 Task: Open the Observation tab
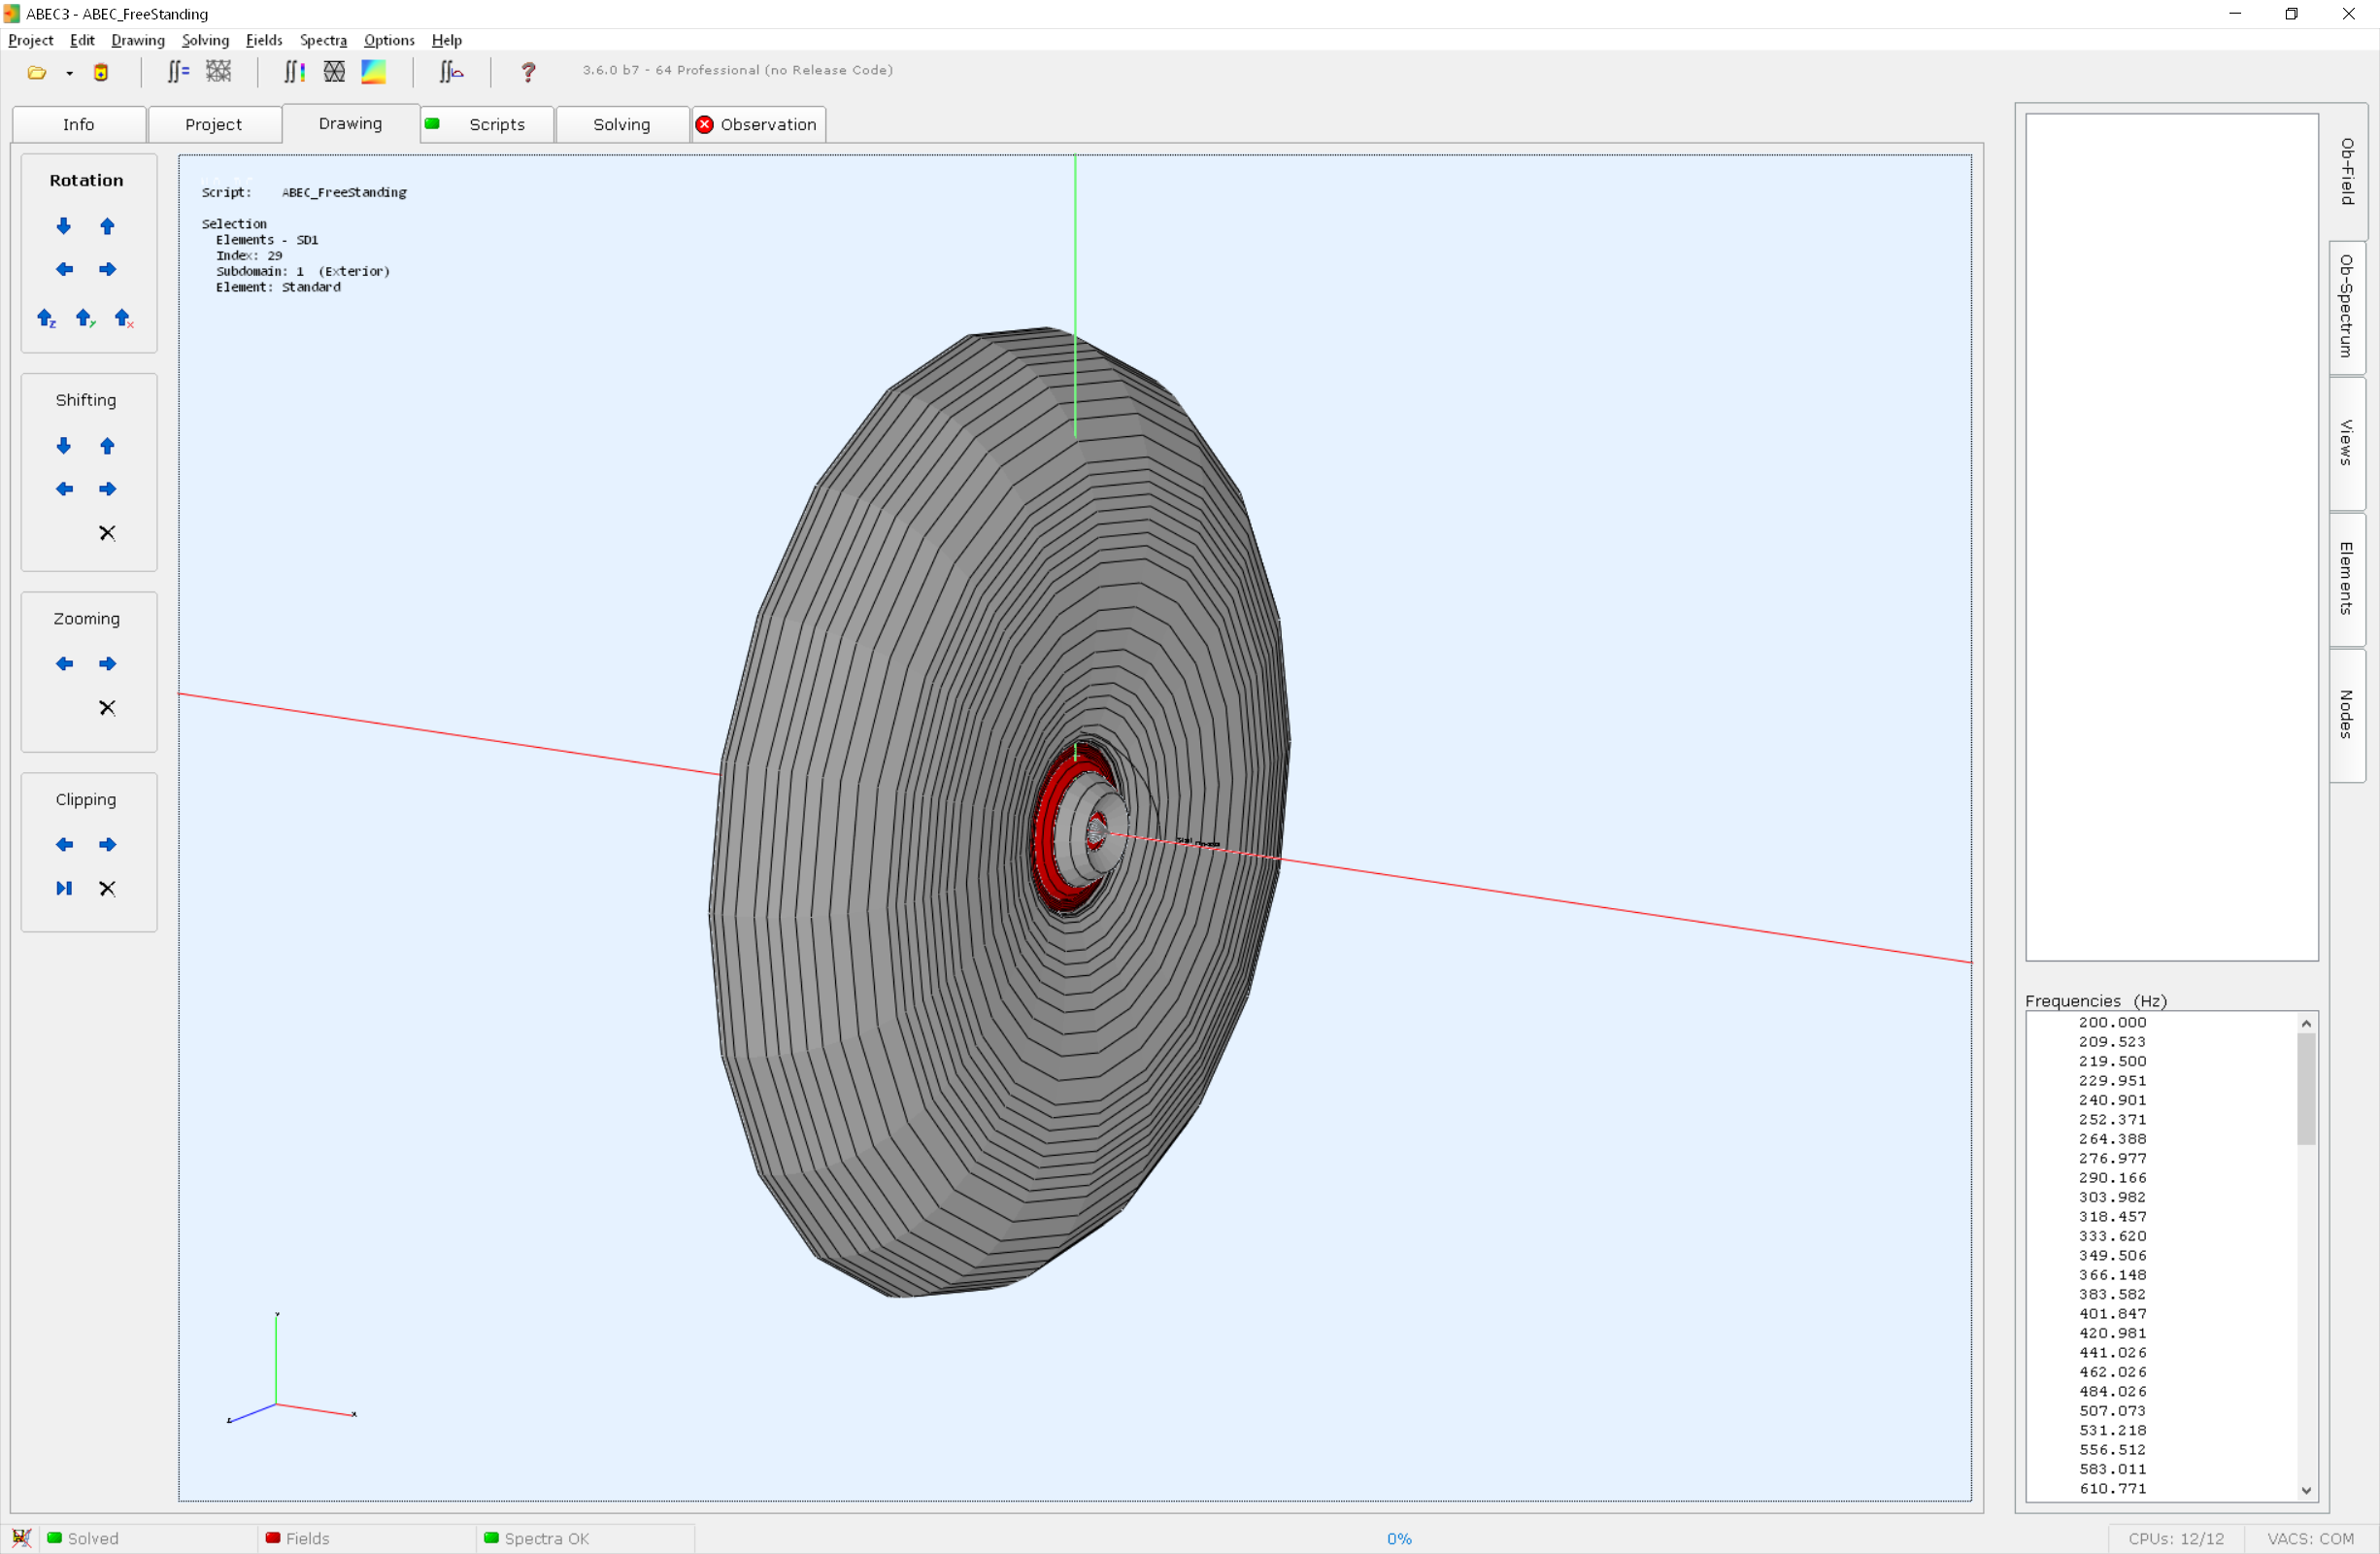coord(767,124)
